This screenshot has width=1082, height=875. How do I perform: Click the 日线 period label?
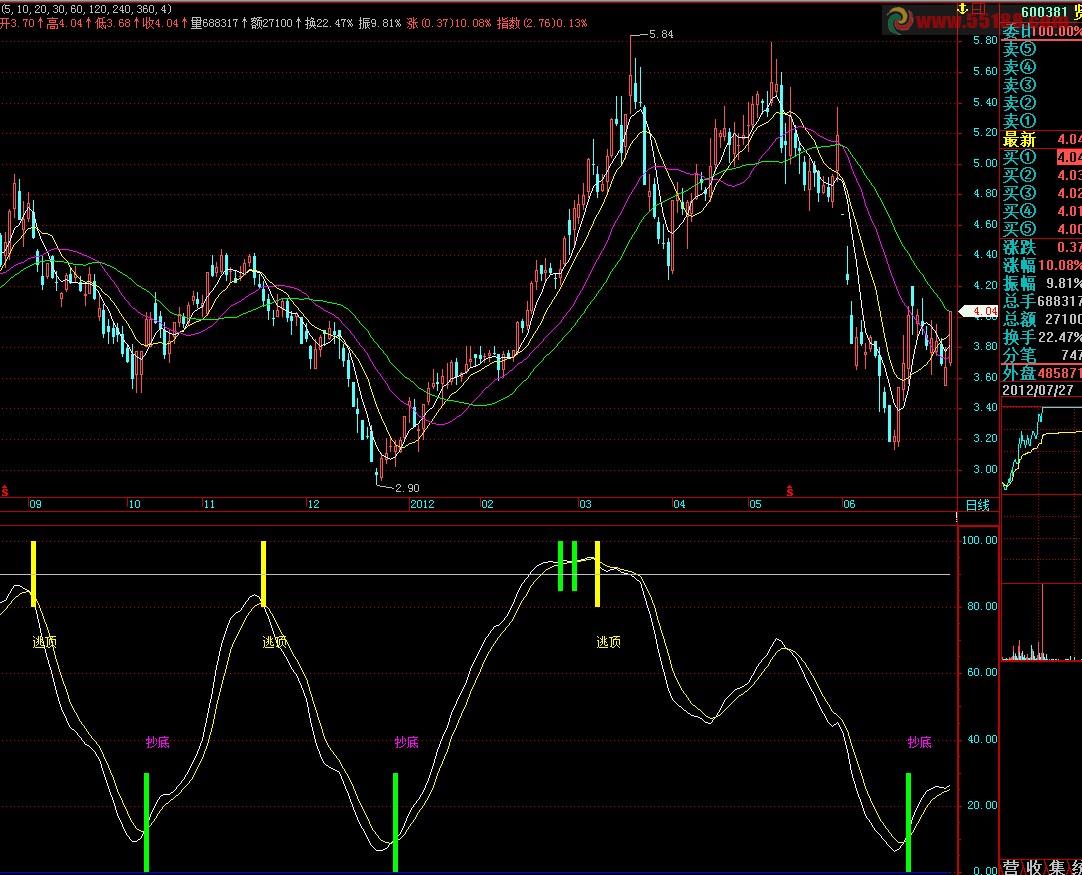(x=976, y=505)
